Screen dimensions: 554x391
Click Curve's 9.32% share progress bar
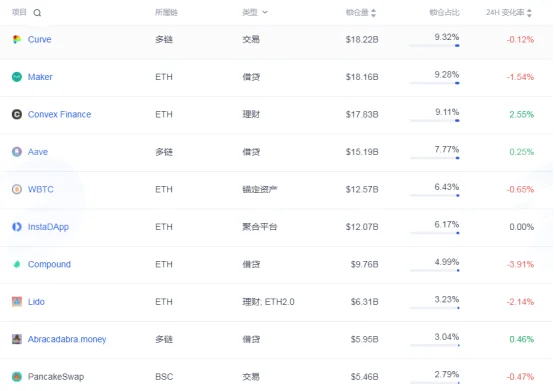(435, 46)
